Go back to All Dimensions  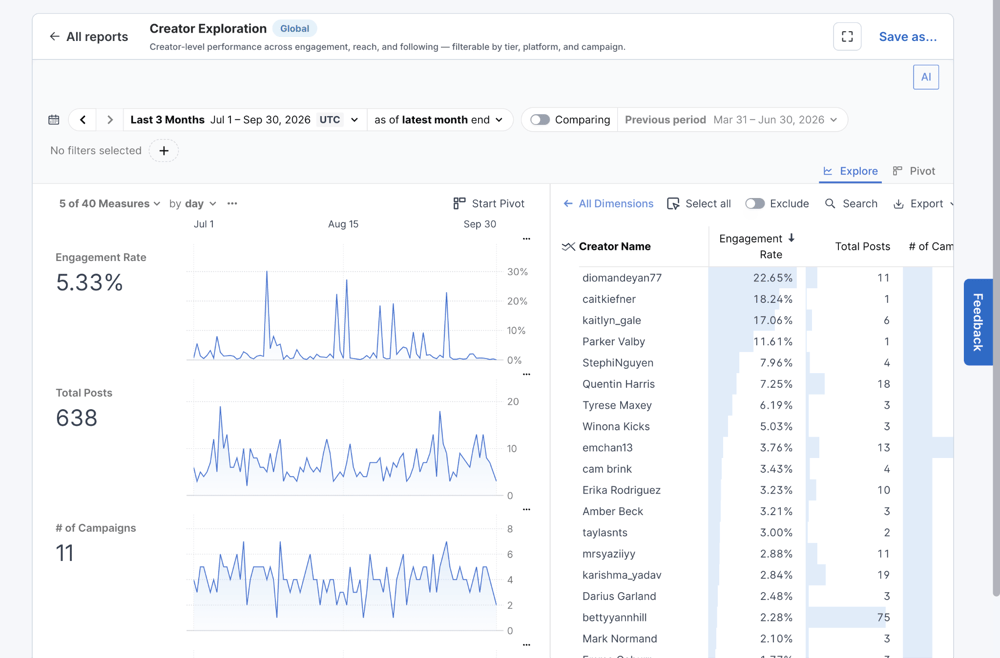[x=608, y=203]
